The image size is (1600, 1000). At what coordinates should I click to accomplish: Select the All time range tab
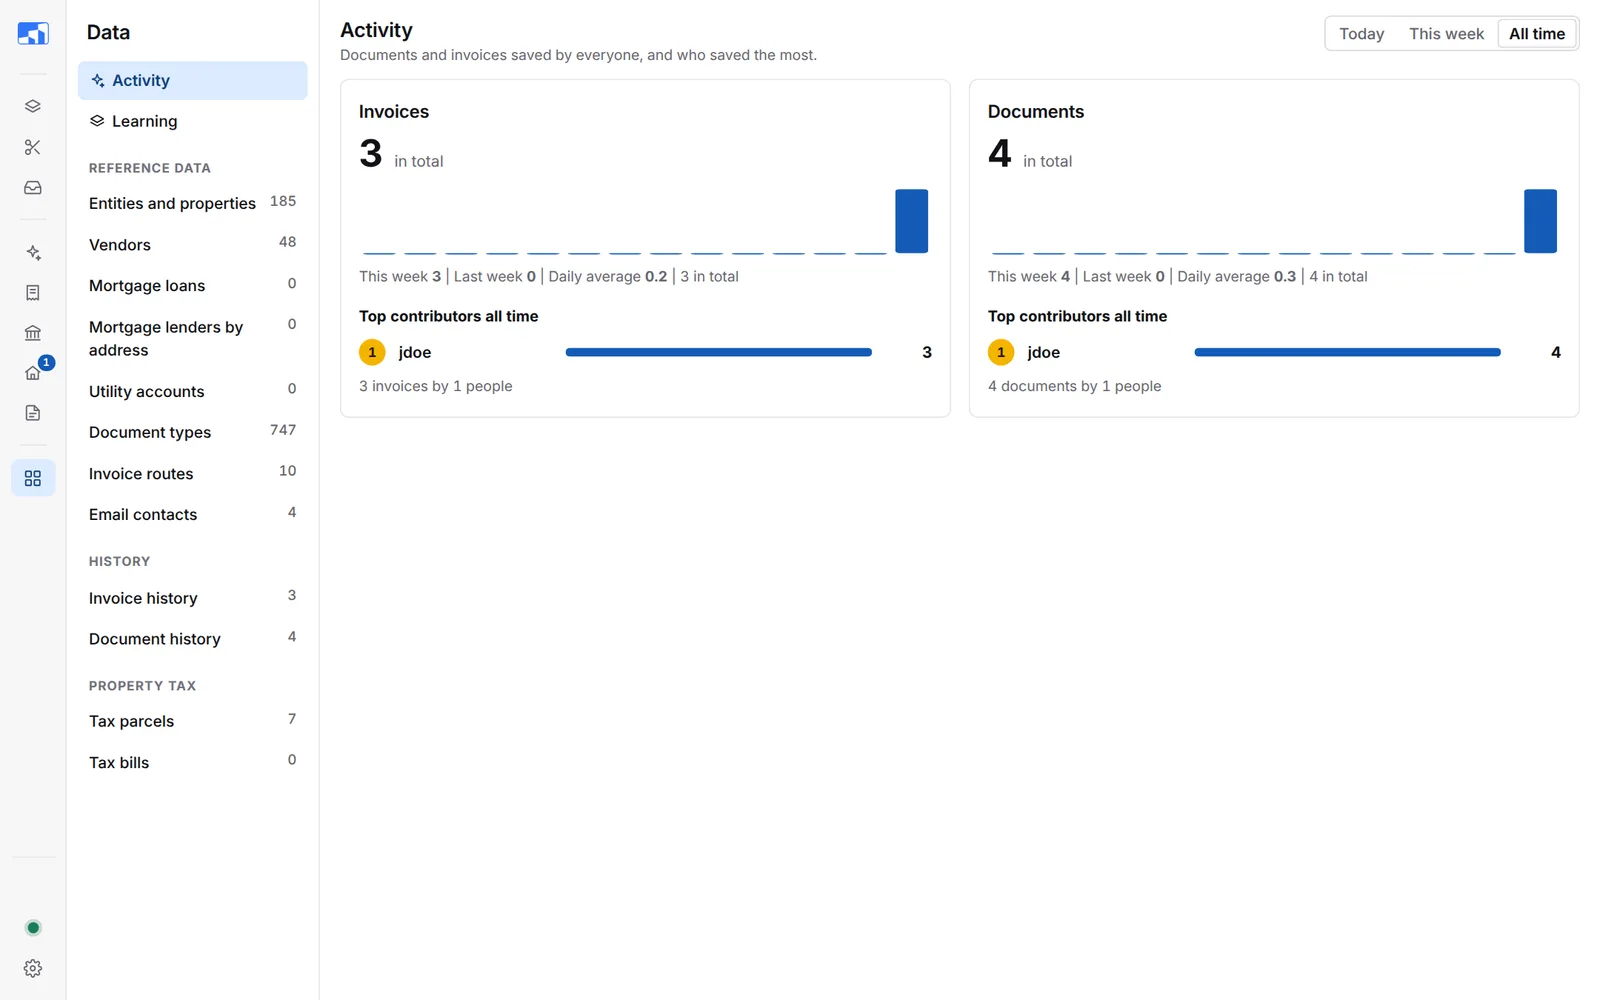tap(1536, 34)
